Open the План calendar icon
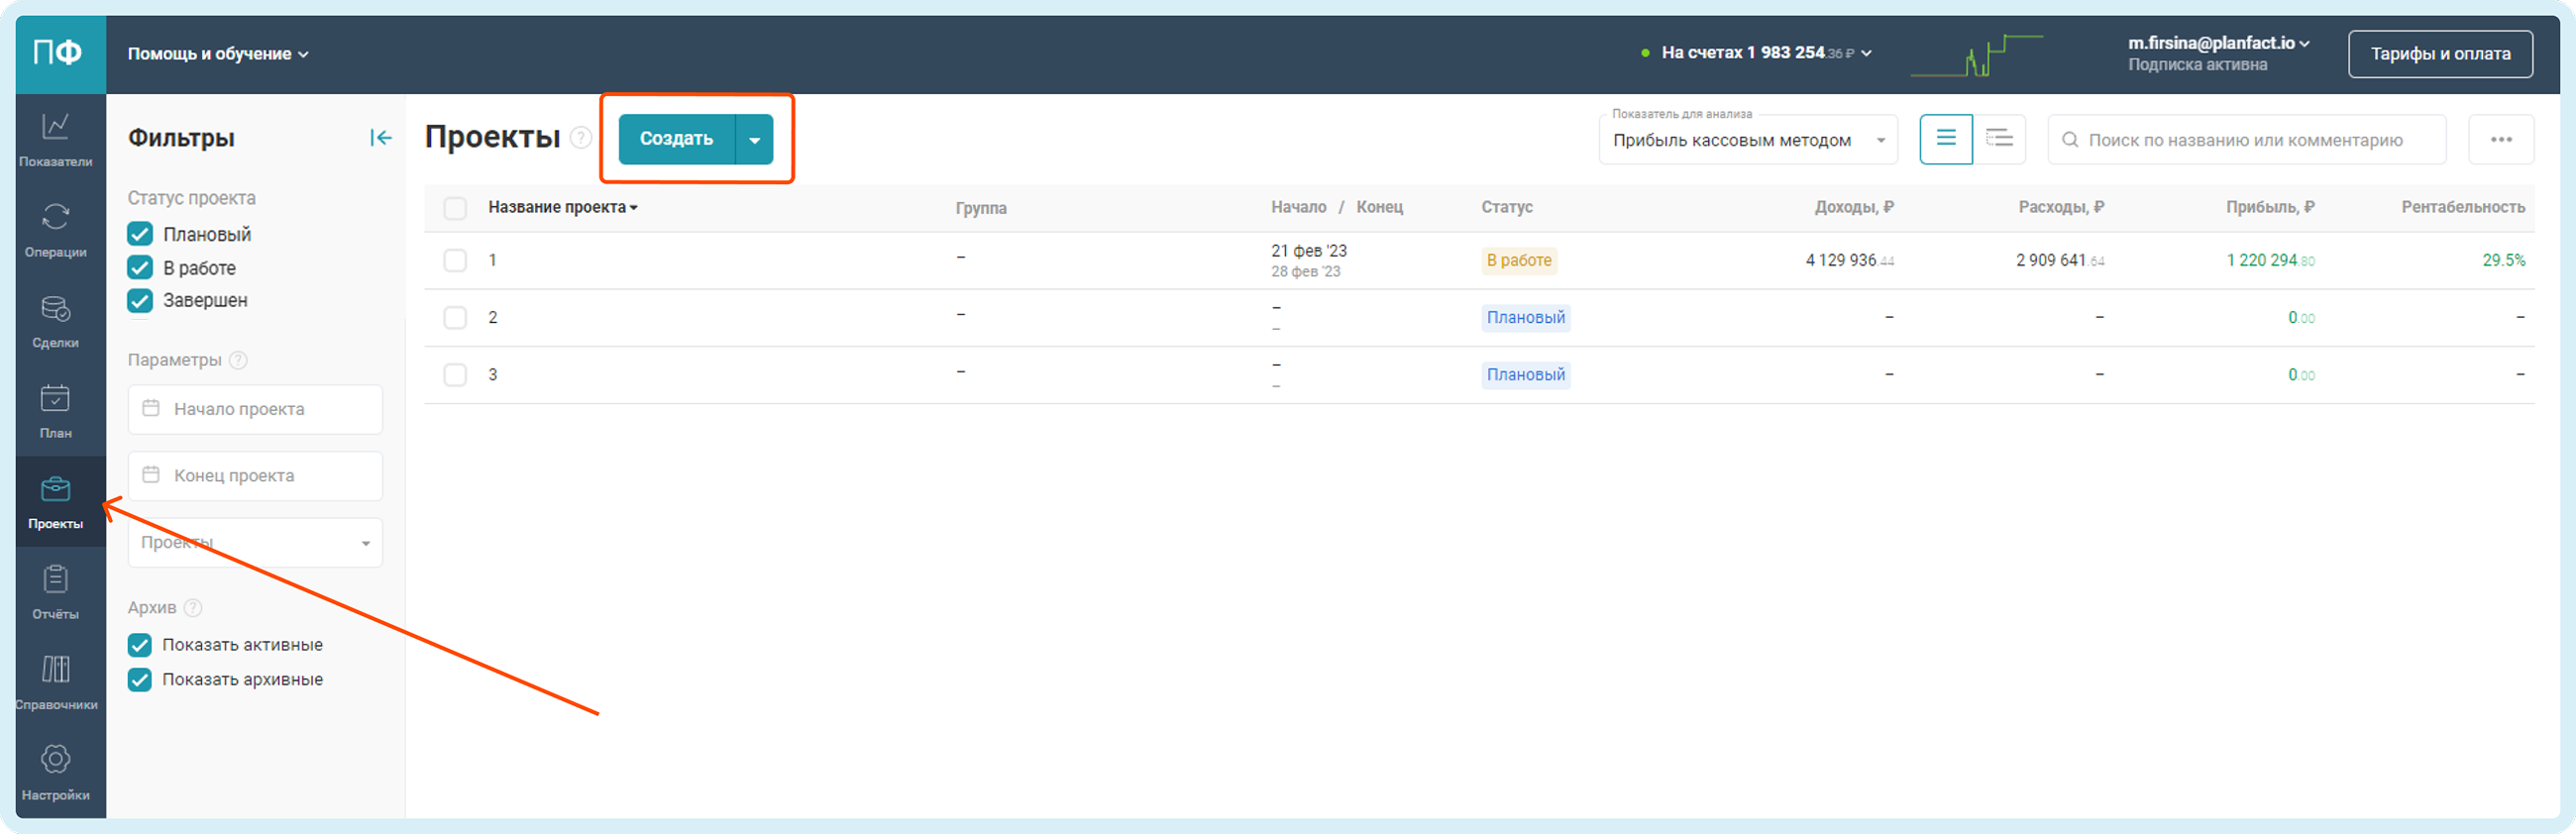This screenshot has height=834, width=2576. click(55, 410)
